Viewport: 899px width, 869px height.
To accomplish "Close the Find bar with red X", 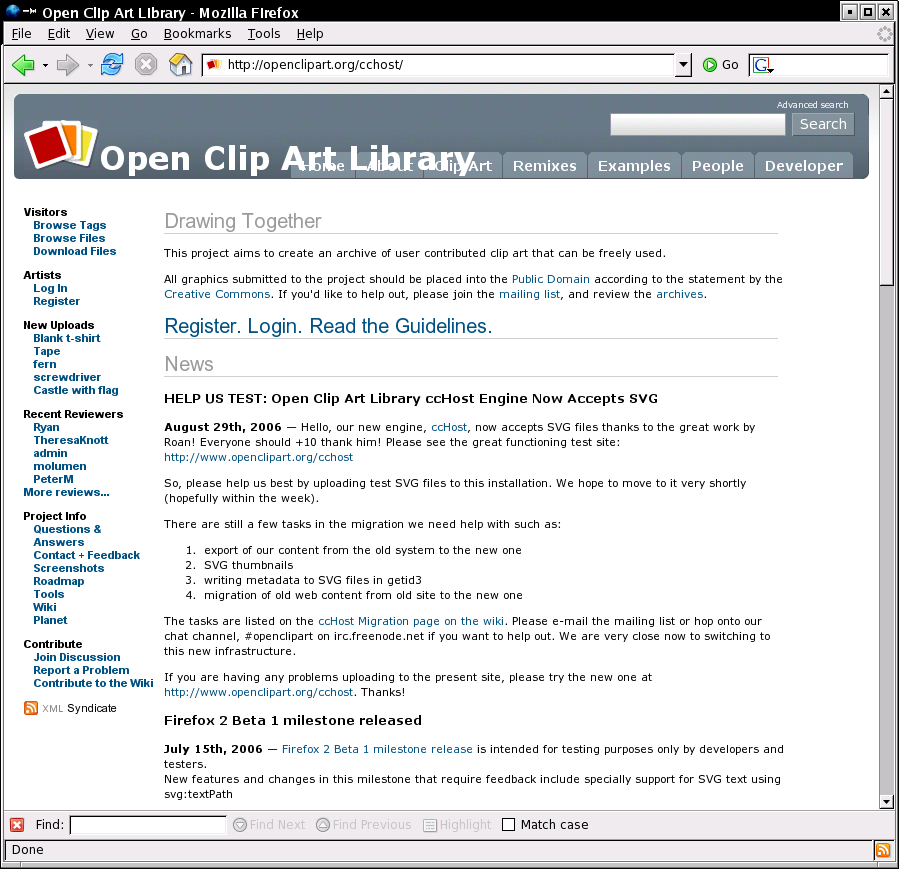I will pyautogui.click(x=17, y=825).
